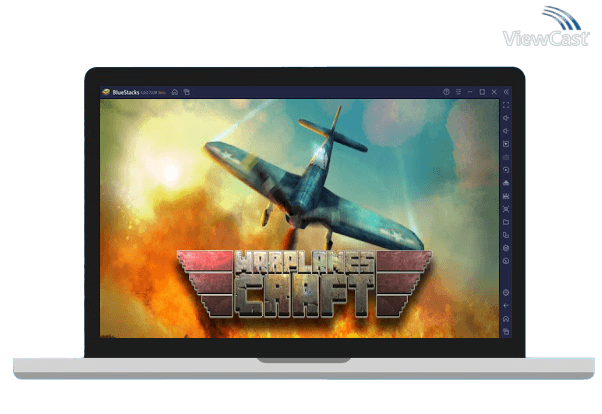The height and width of the screenshot is (414, 602).
Task: Open recent apps icon at sidebar bottom
Action: tap(506, 331)
